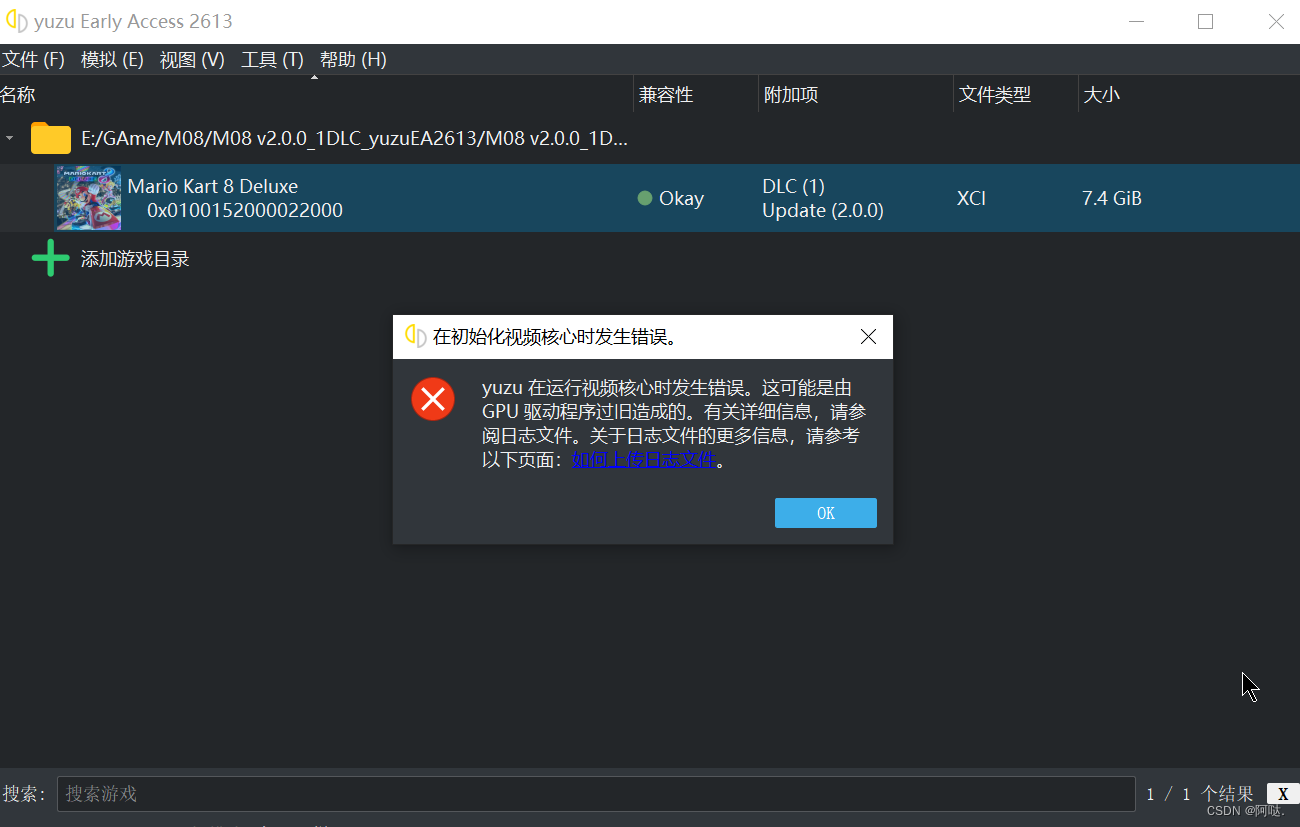Click OK in the error dialog
Screen dimensions: 1300x827
(826, 513)
